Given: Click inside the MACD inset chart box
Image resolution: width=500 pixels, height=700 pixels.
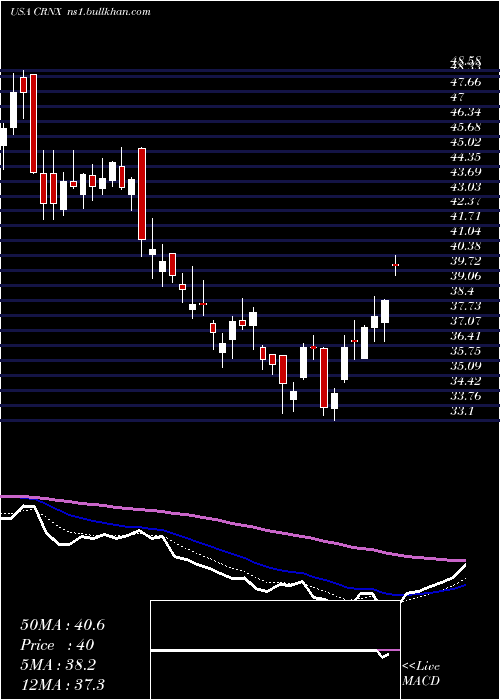Looking at the screenshot, I should [x=275, y=650].
